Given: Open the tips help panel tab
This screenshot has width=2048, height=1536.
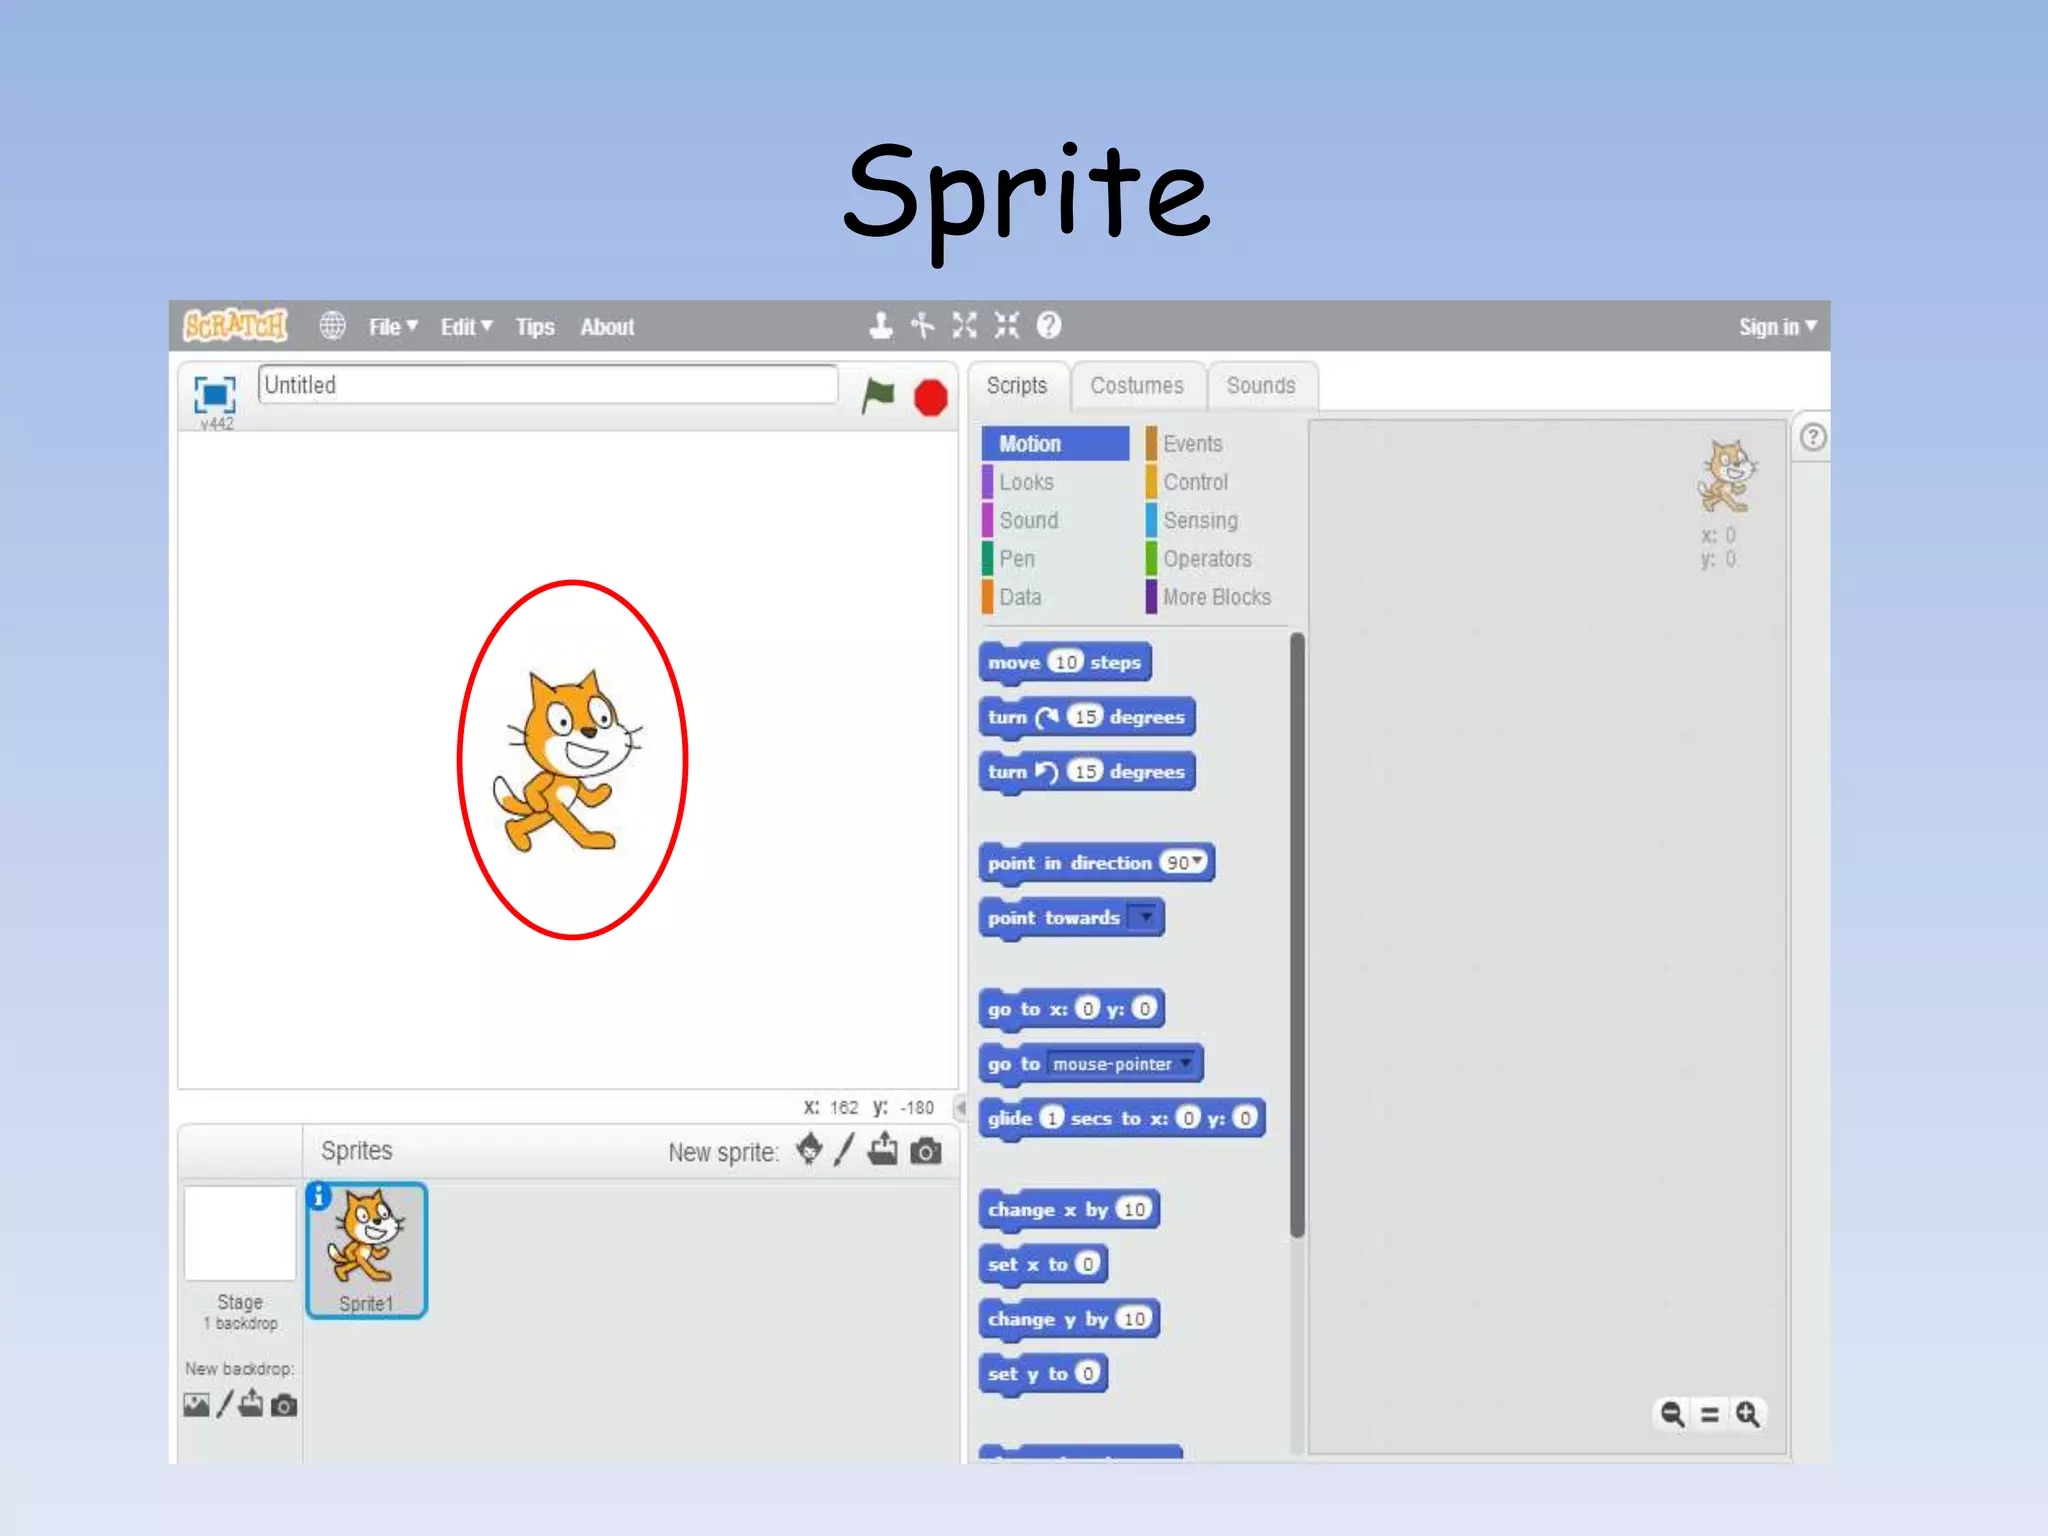Looking at the screenshot, I should 1812,438.
